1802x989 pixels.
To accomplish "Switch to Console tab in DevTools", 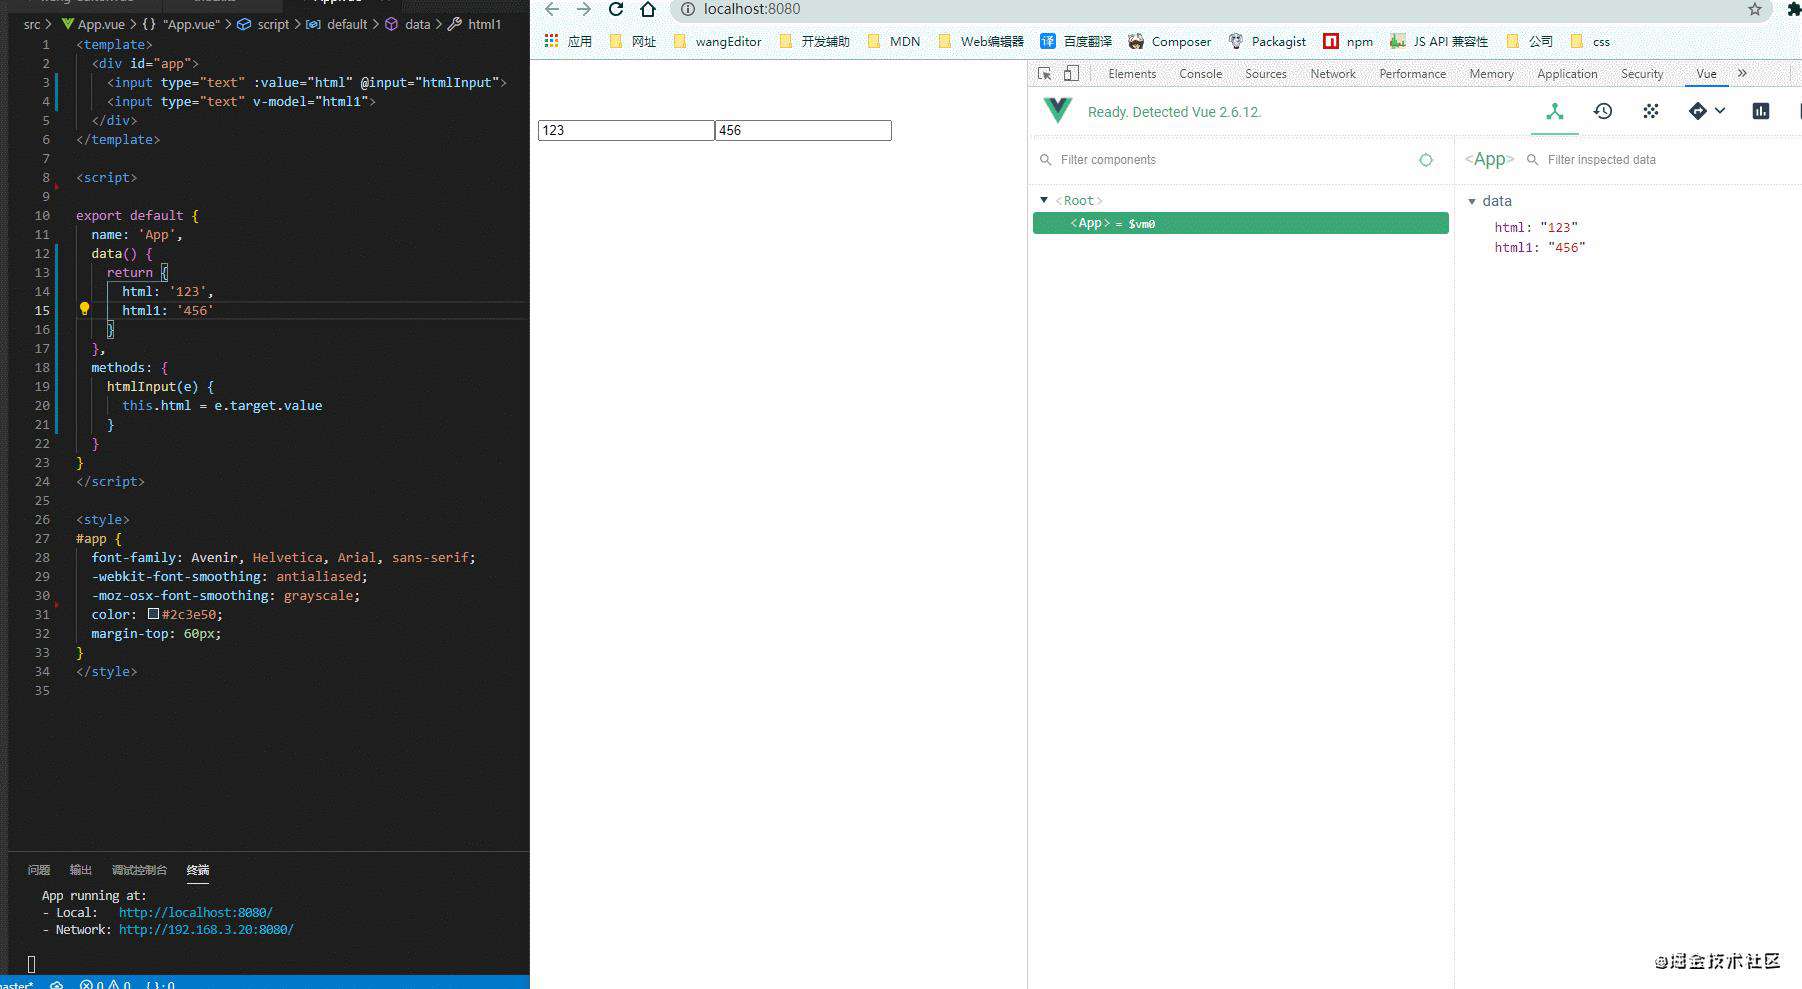I will pyautogui.click(x=1200, y=73).
